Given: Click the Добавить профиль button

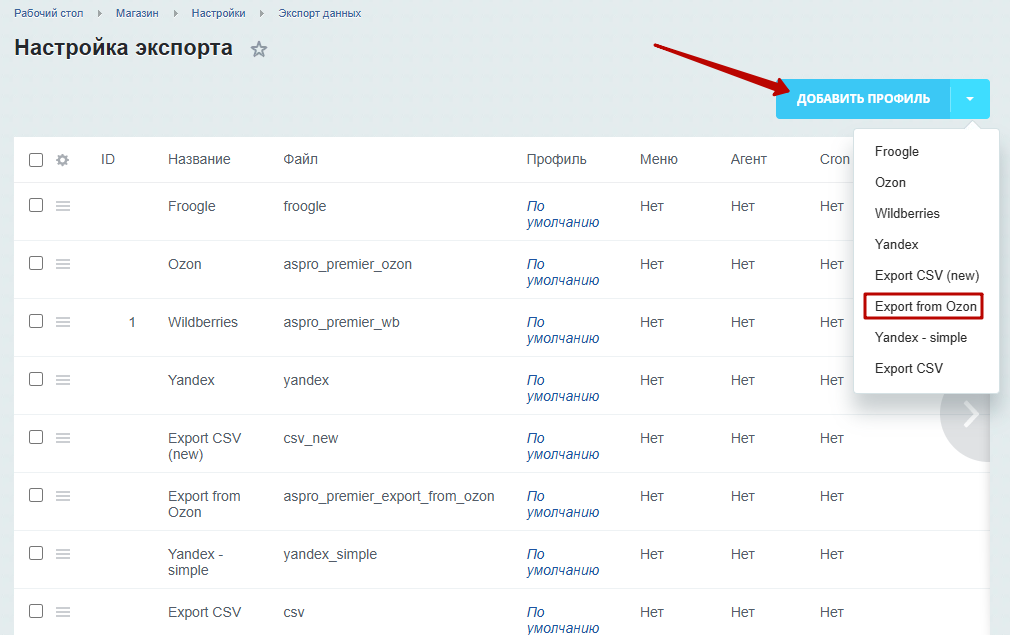Looking at the screenshot, I should 863,99.
